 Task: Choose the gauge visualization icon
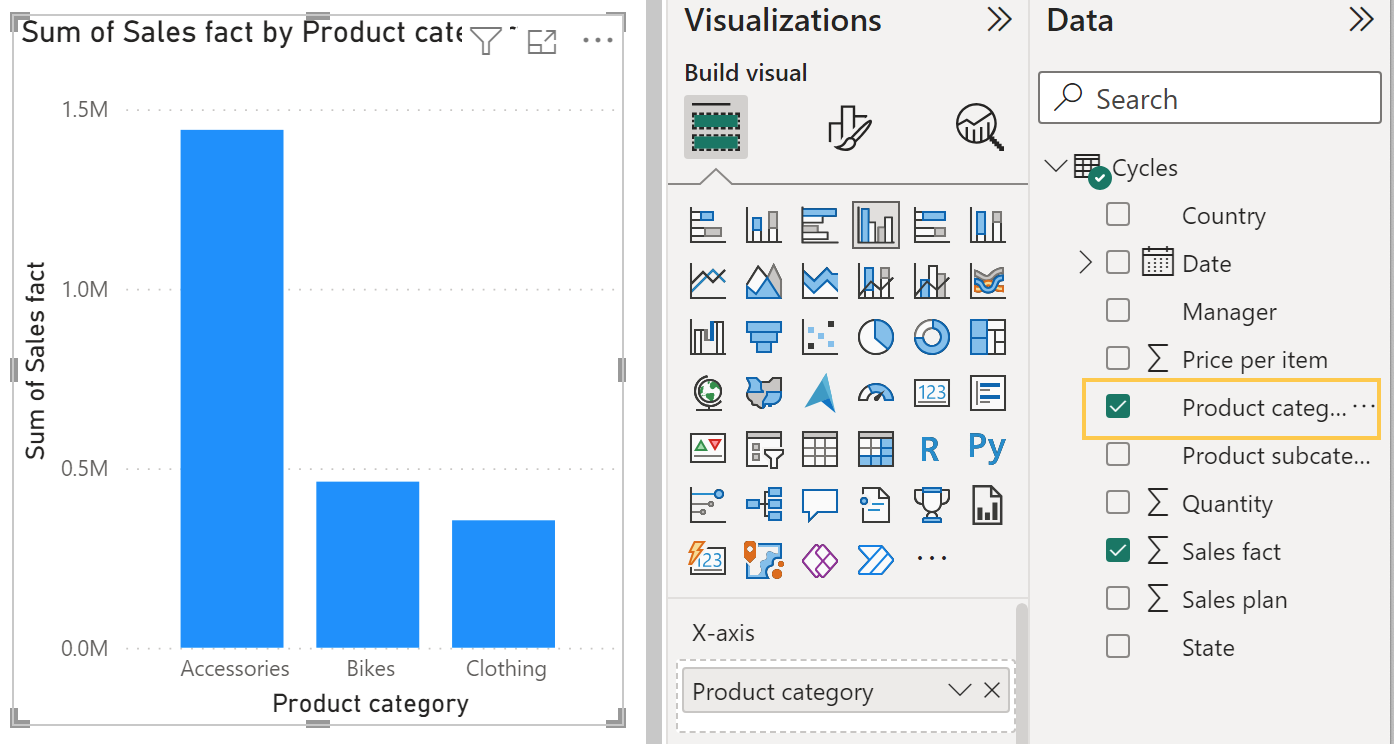pyautogui.click(x=876, y=393)
